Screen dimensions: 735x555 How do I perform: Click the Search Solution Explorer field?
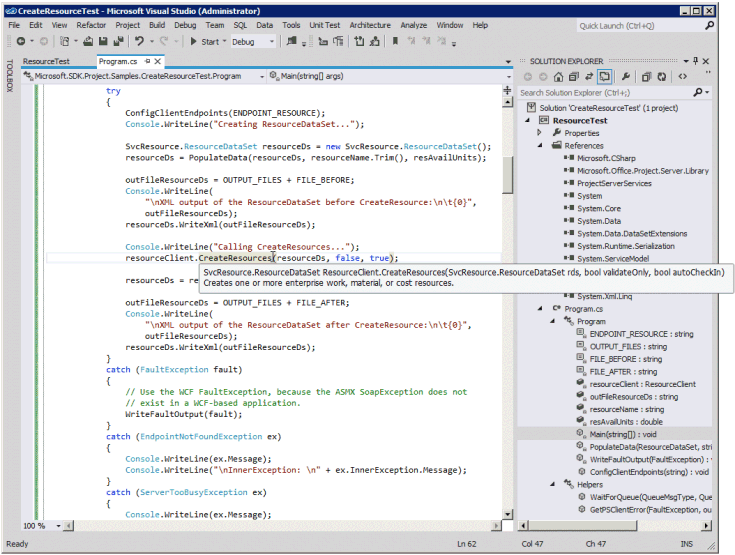pyautogui.click(x=605, y=93)
